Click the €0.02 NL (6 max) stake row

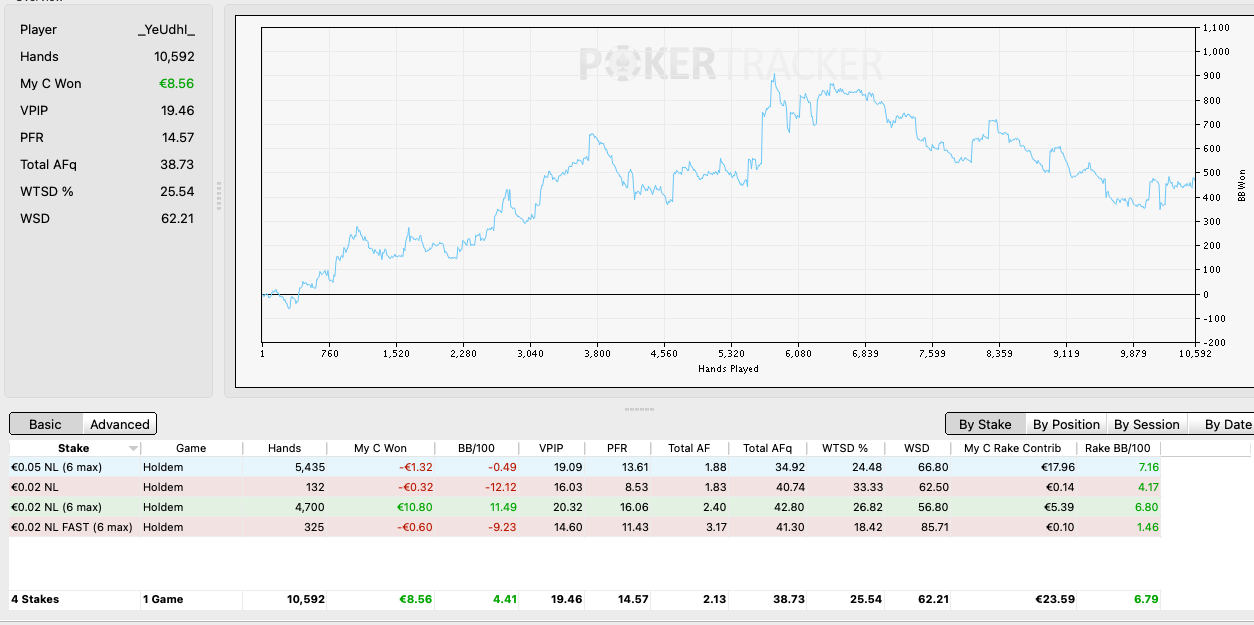585,507
